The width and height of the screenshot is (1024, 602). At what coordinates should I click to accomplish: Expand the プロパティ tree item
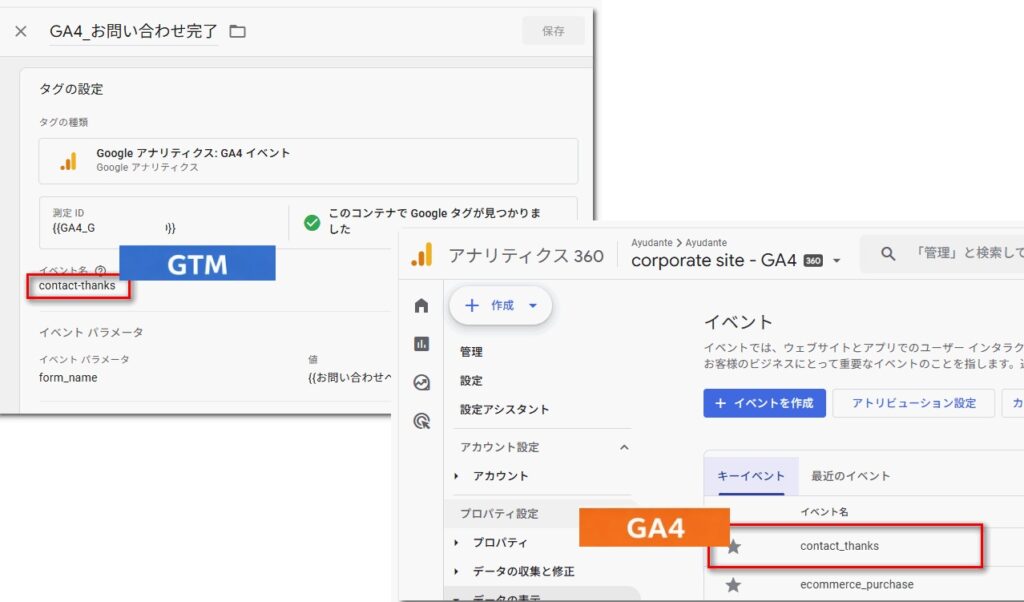point(458,542)
